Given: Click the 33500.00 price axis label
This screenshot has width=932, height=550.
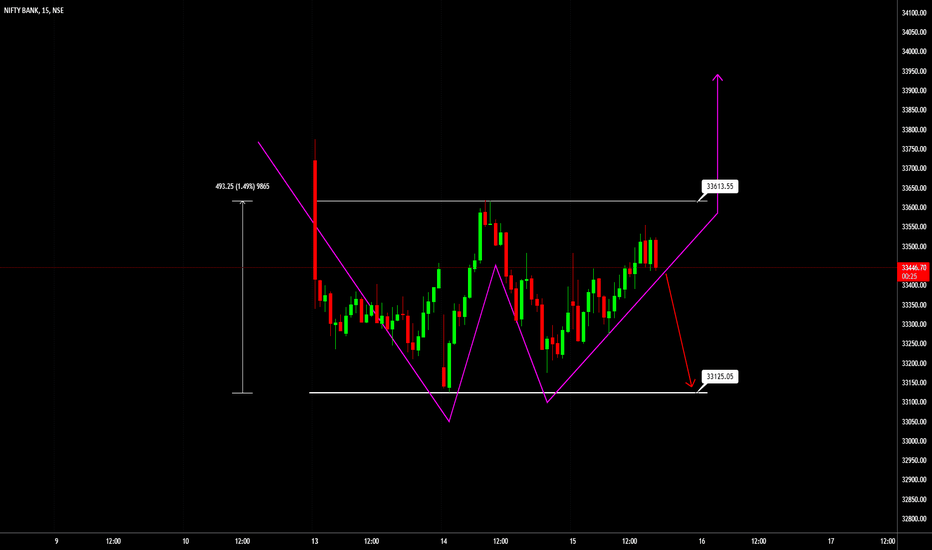Looking at the screenshot, I should [x=914, y=247].
